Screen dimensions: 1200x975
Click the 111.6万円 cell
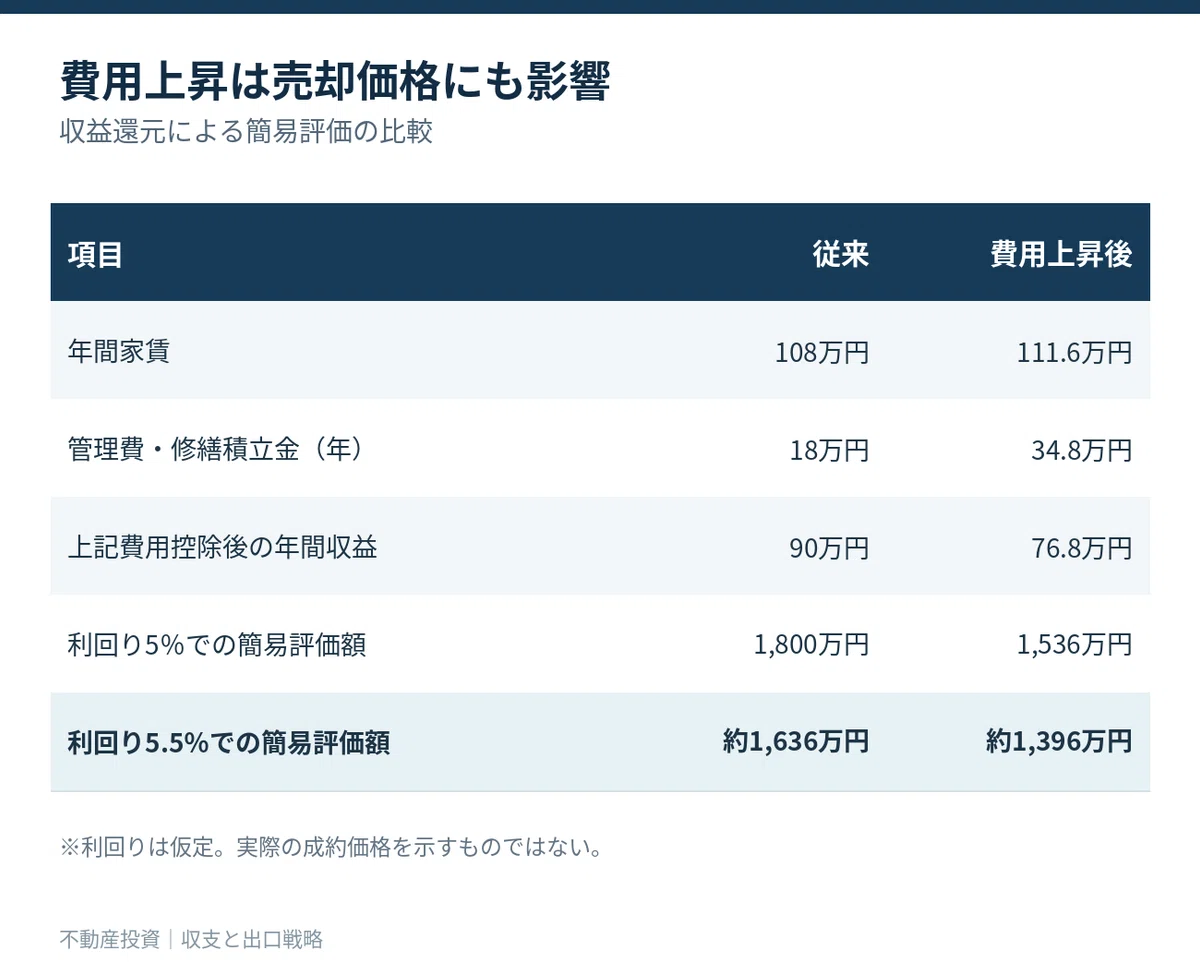(1074, 352)
